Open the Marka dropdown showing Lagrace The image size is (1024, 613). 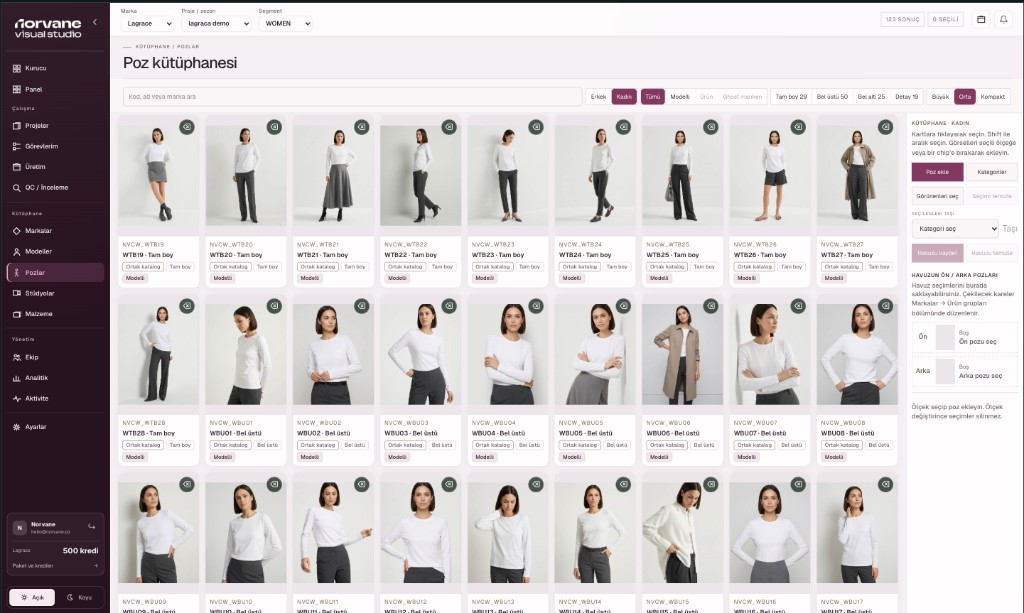148,24
